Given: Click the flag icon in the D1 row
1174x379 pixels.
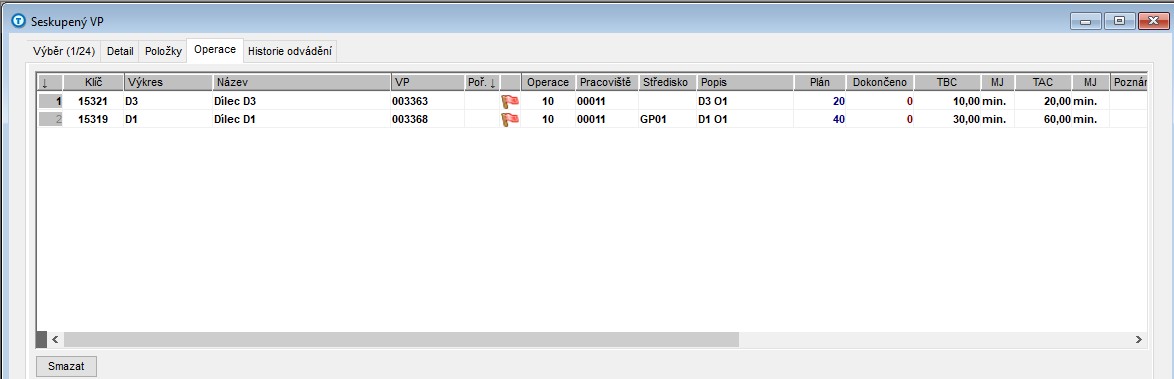Looking at the screenshot, I should coord(510,119).
